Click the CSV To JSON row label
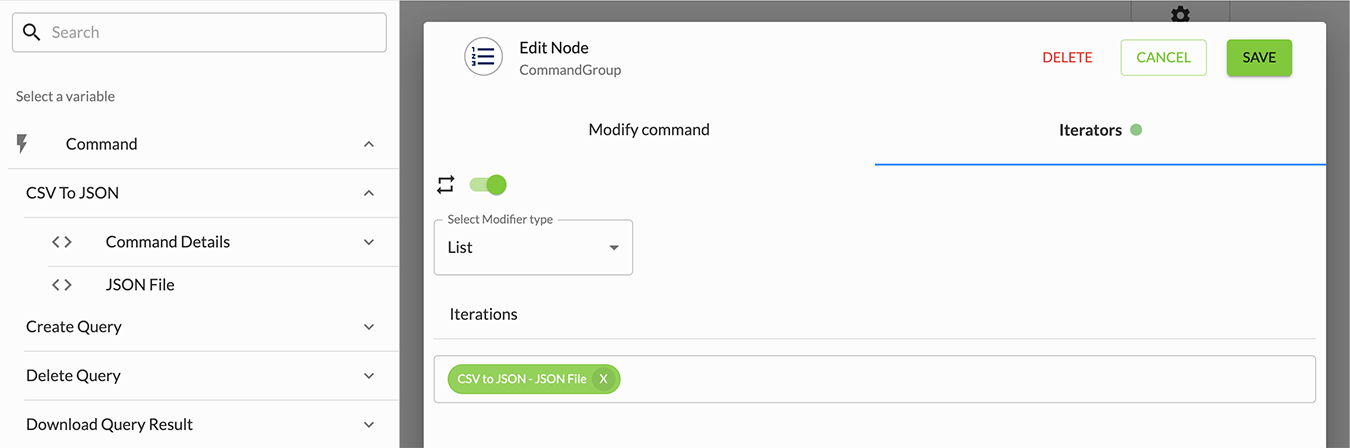This screenshot has width=1350, height=448. [x=72, y=193]
